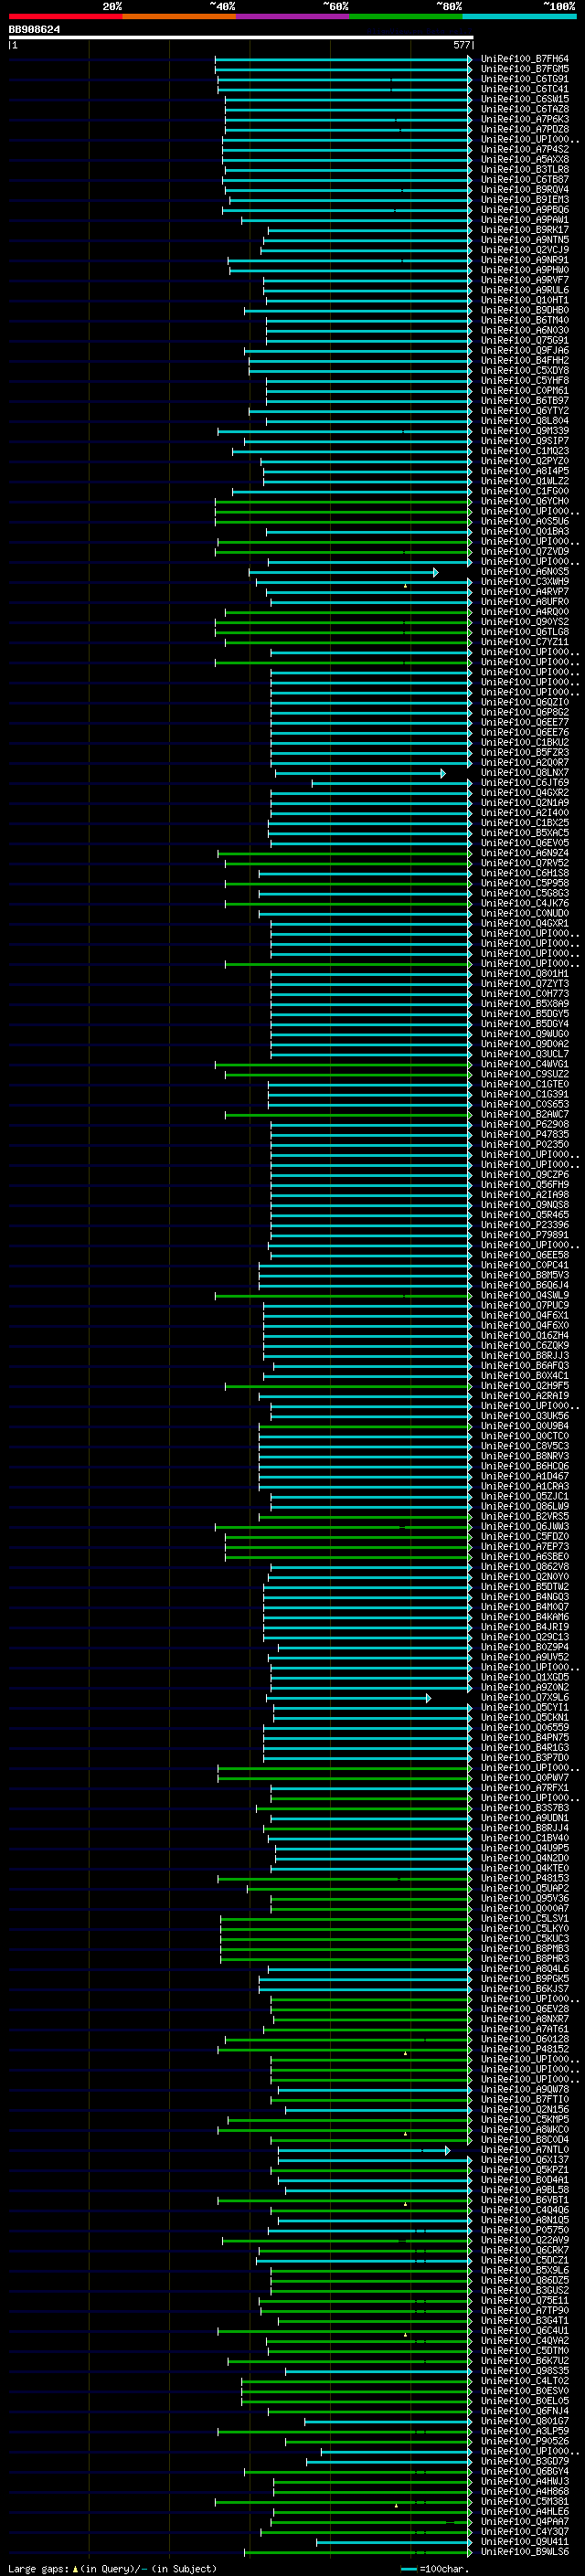Click the UniRef100_Q6XI37 hit label
585x2576 pixels.
click(524, 2160)
